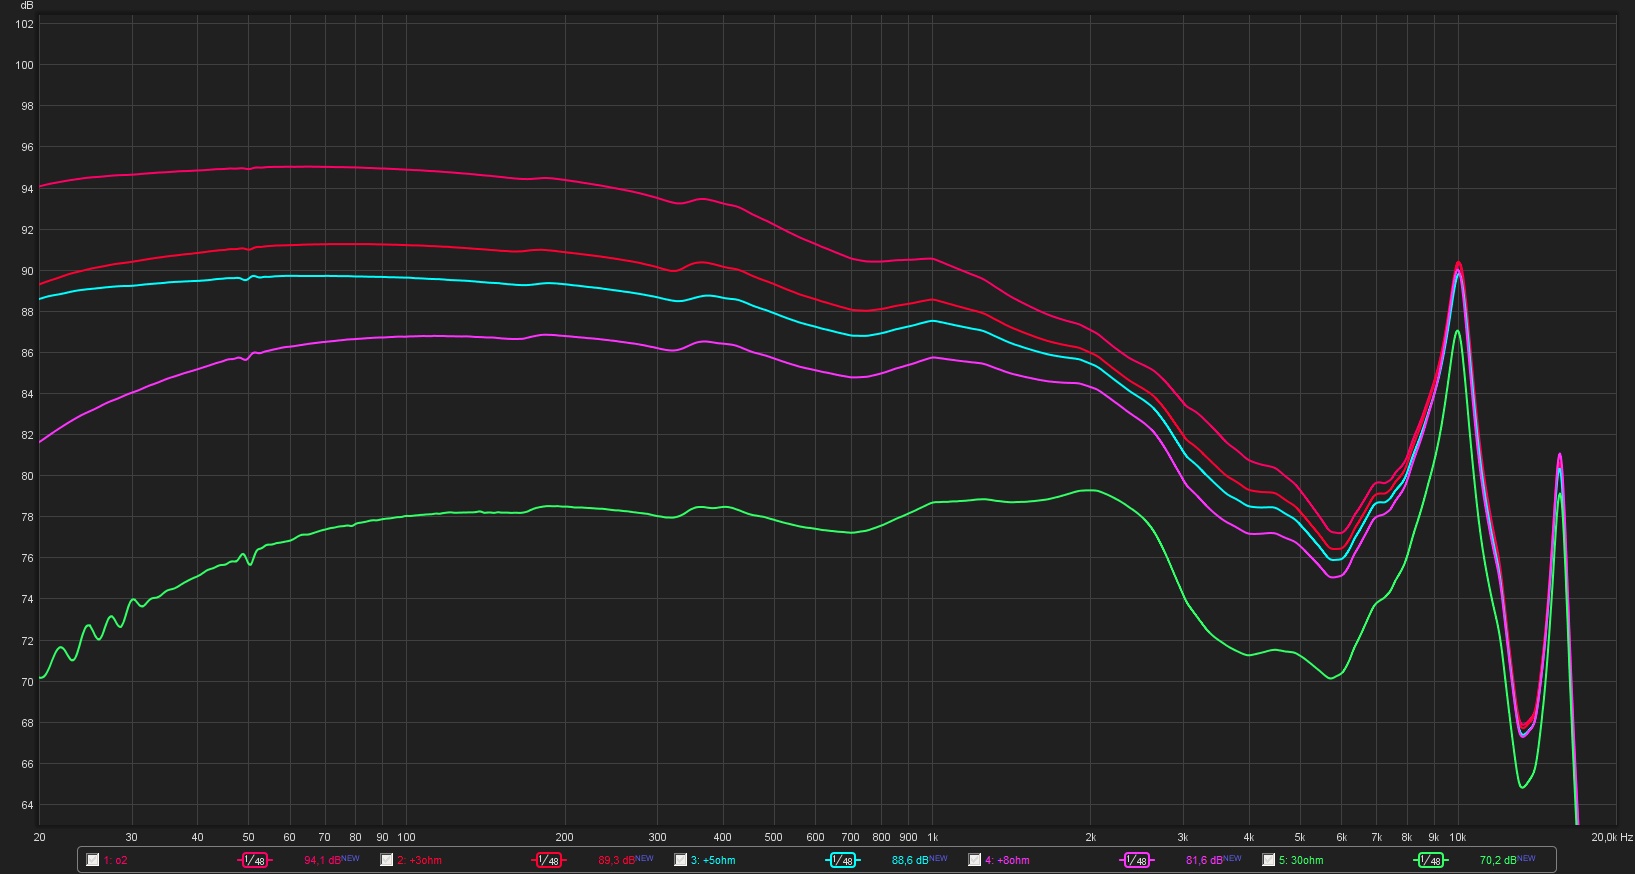The image size is (1635, 874).
Task: Select the '1: o2' trace label
Action: [115, 860]
